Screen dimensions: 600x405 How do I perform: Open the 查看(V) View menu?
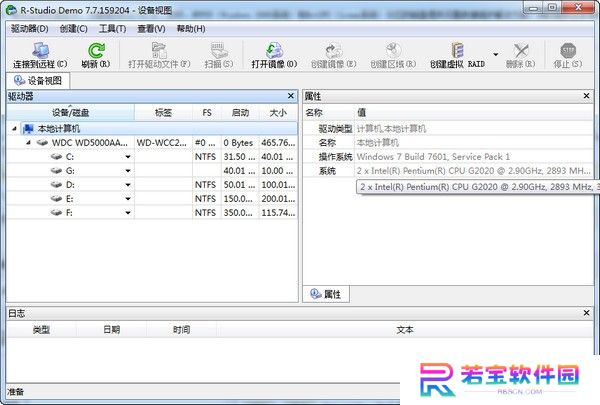[x=151, y=29]
